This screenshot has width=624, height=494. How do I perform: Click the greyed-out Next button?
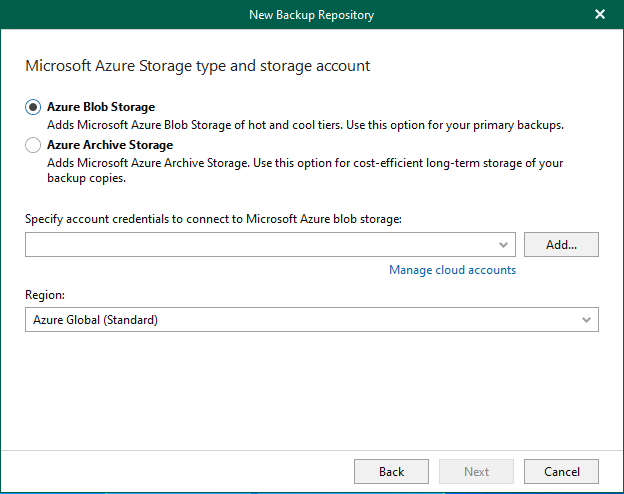476,472
